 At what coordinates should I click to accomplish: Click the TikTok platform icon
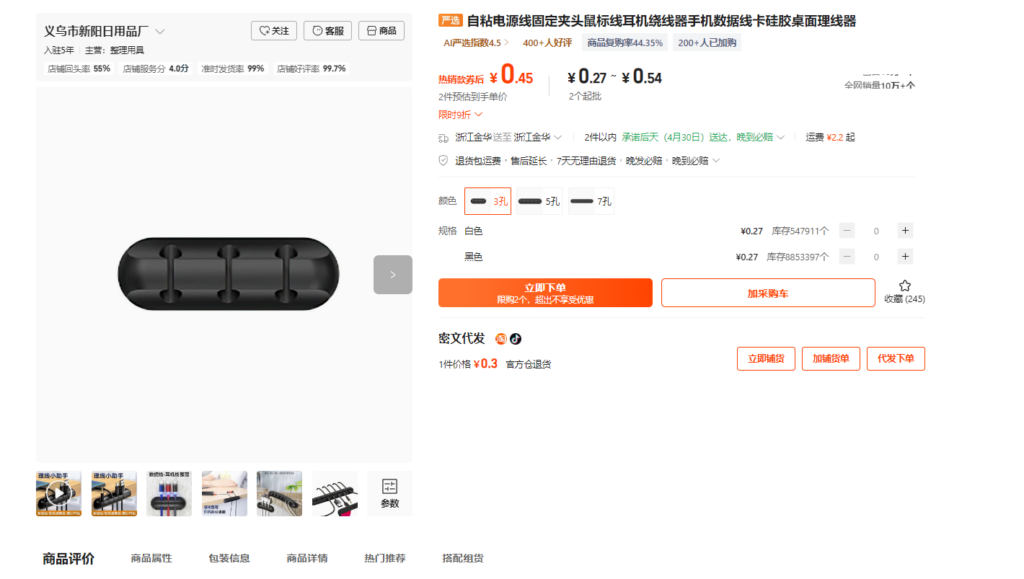pyautogui.click(x=516, y=339)
